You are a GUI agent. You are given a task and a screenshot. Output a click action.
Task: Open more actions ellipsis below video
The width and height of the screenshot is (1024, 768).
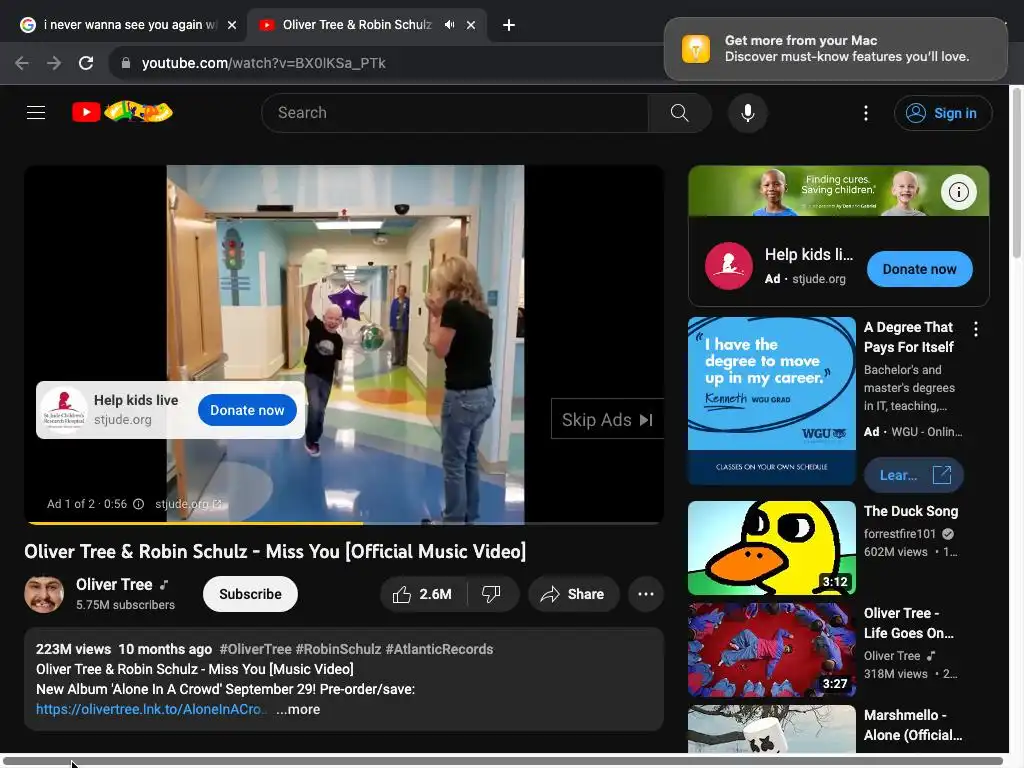(645, 594)
